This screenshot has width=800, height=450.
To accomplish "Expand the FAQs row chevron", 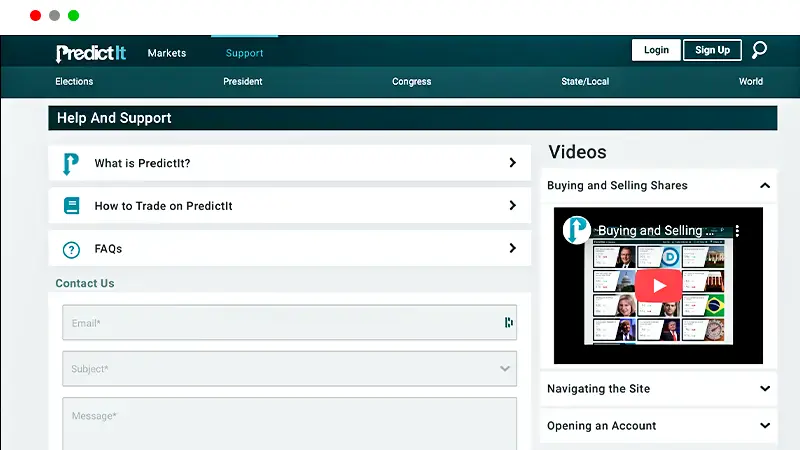I will (x=513, y=248).
